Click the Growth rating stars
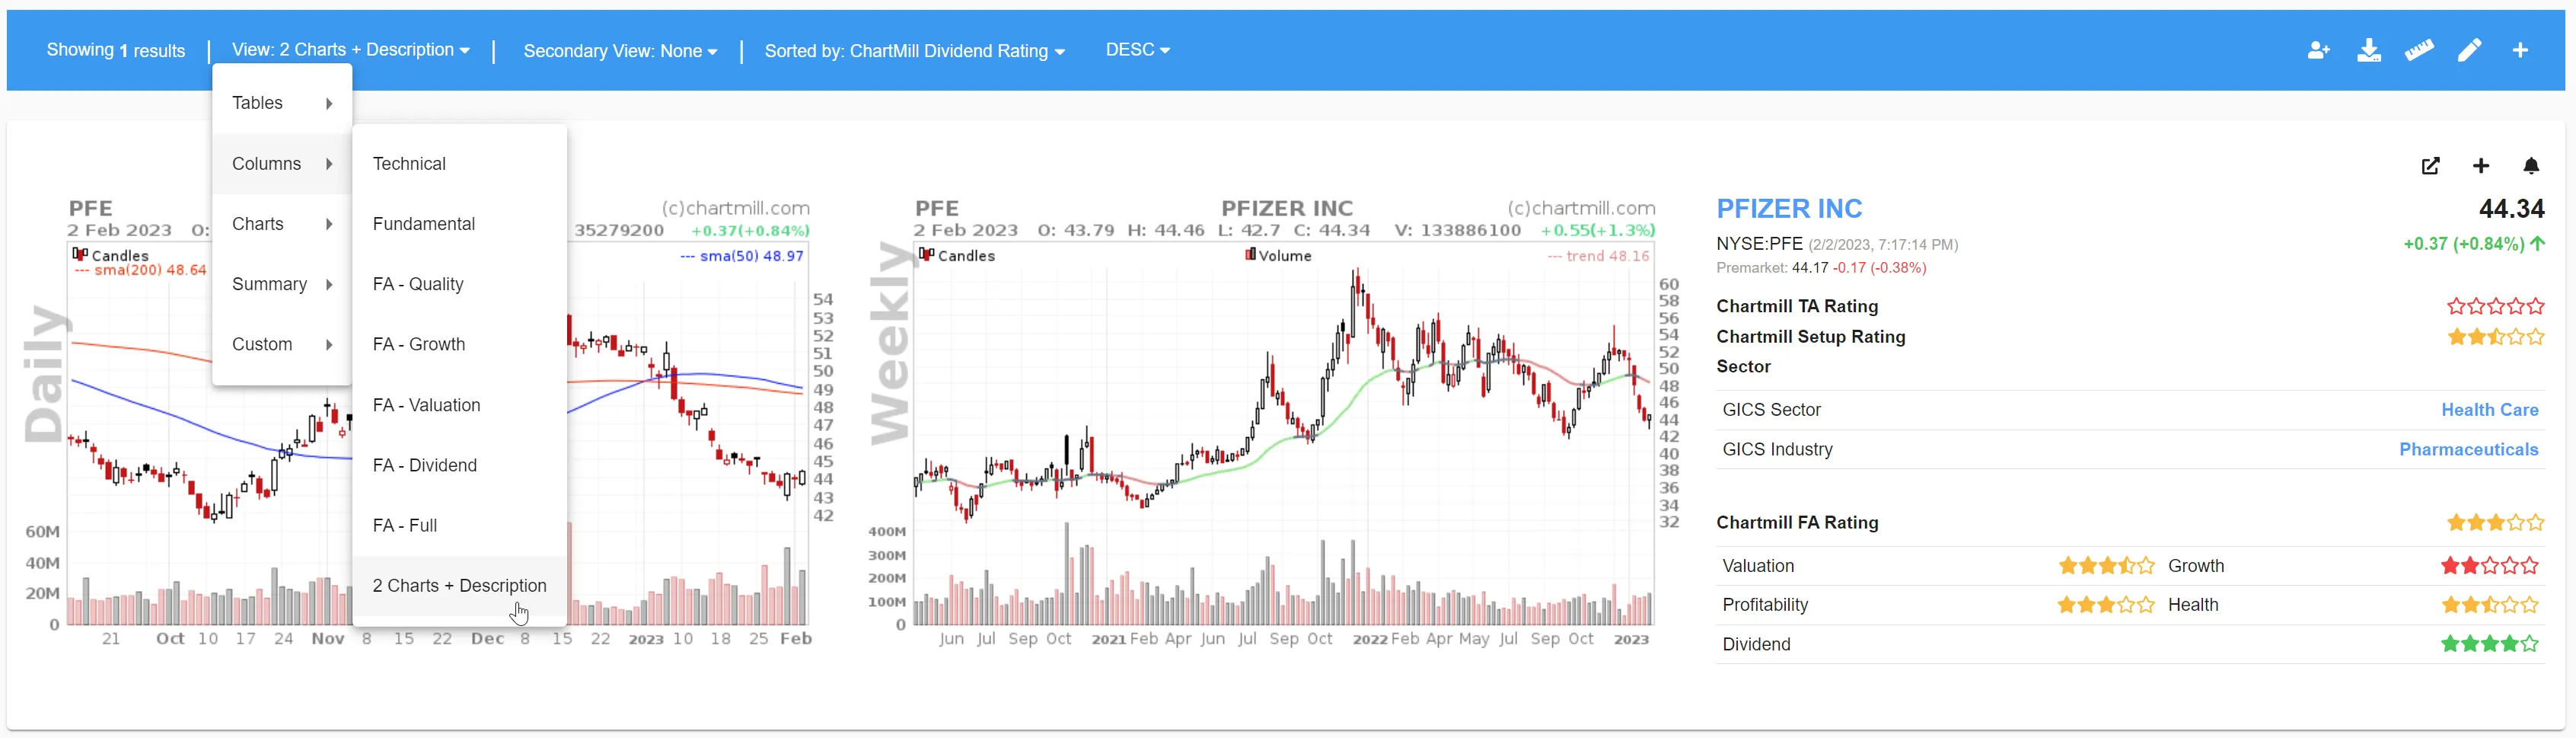This screenshot has height=738, width=2576. (x=2489, y=566)
